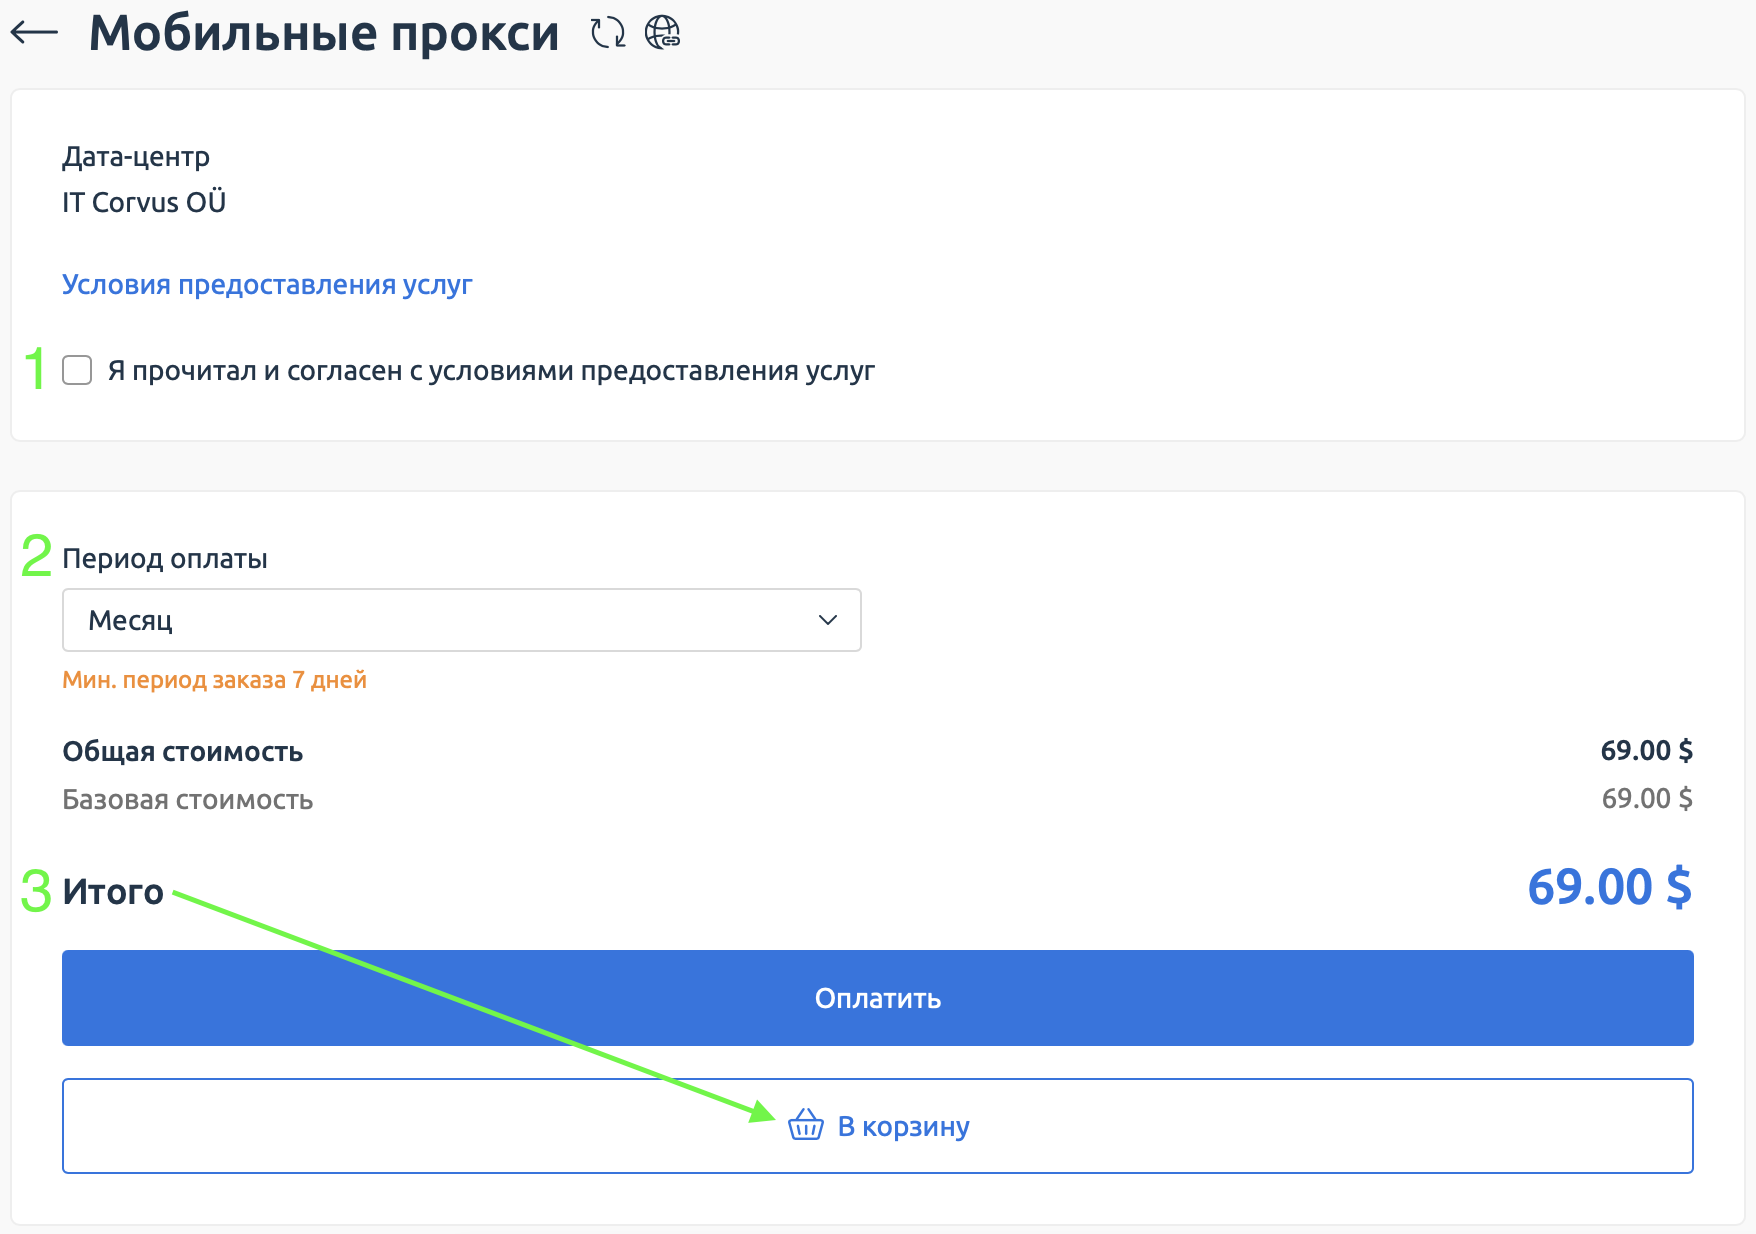The width and height of the screenshot is (1756, 1234).
Task: Click the globe link icon in the header
Action: 663,33
